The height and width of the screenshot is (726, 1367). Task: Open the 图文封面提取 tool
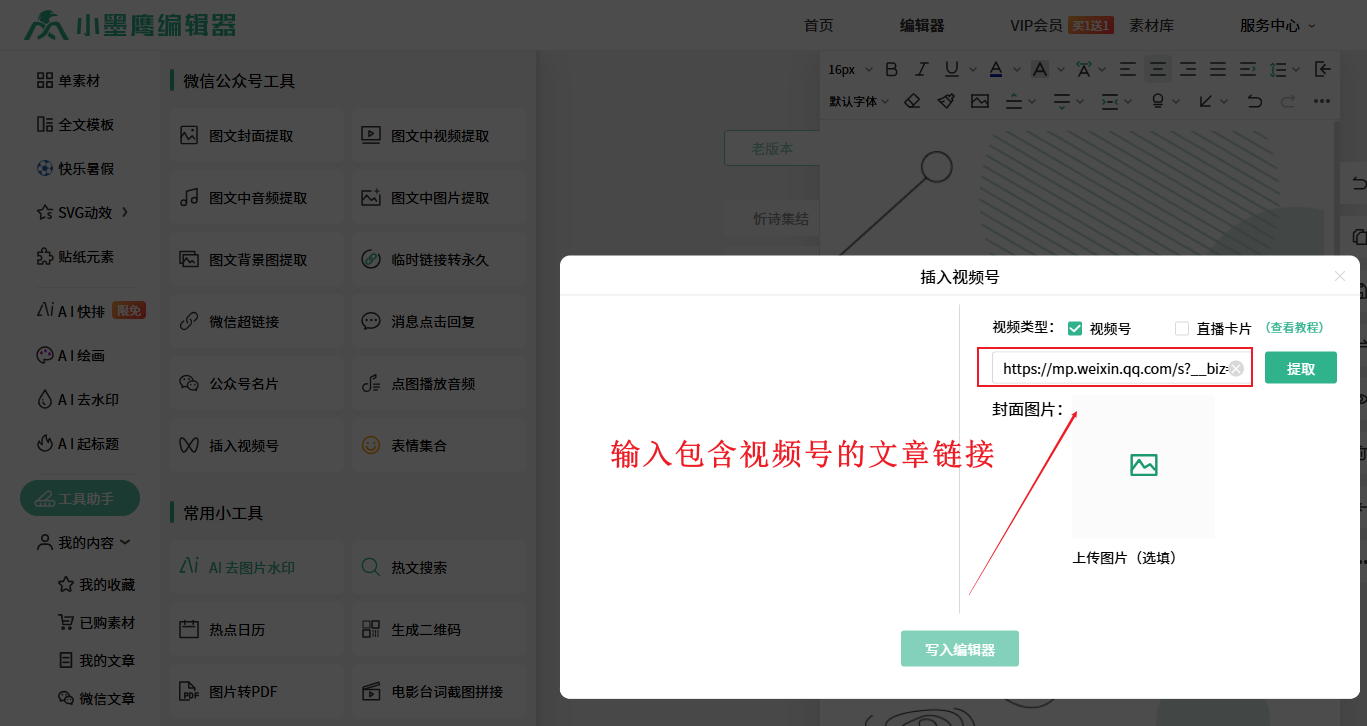(256, 136)
